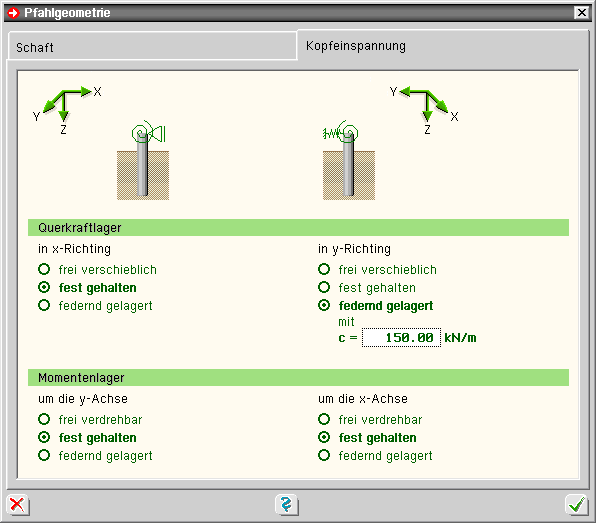
Task: Close the Pfahlgeometrie dialog window
Action: pos(582,13)
